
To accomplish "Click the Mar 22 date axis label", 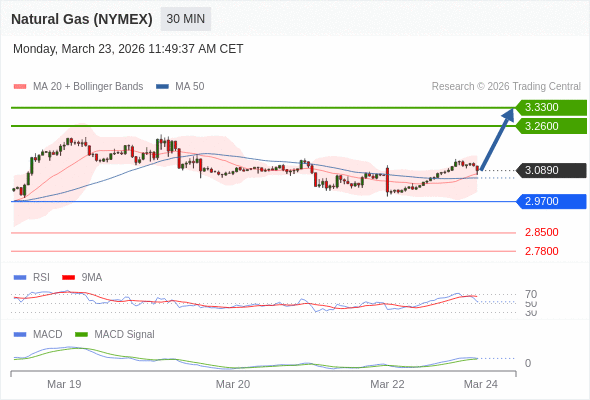I will [x=387, y=384].
